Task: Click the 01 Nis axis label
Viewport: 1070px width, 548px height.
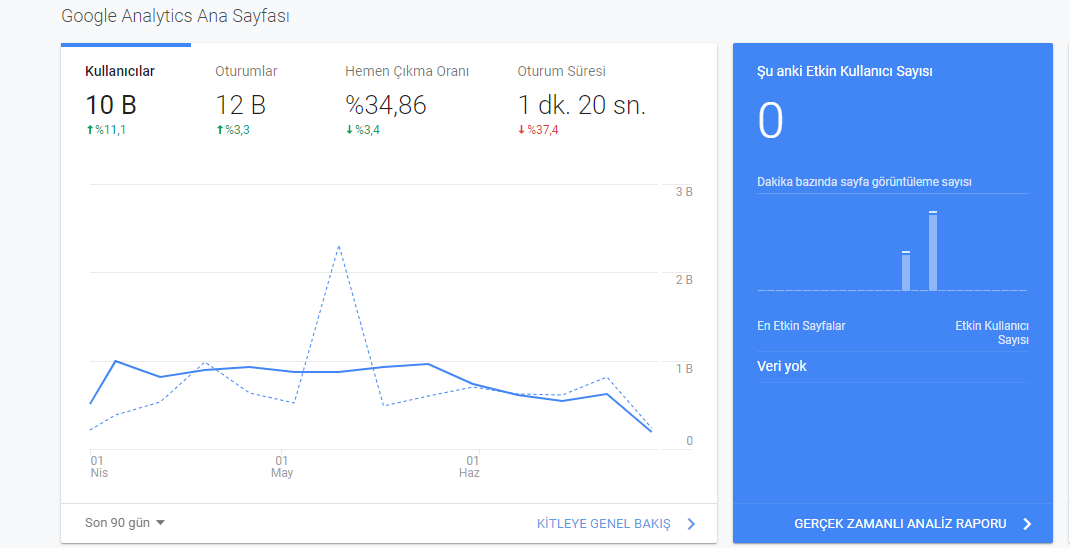Action: [x=99, y=467]
